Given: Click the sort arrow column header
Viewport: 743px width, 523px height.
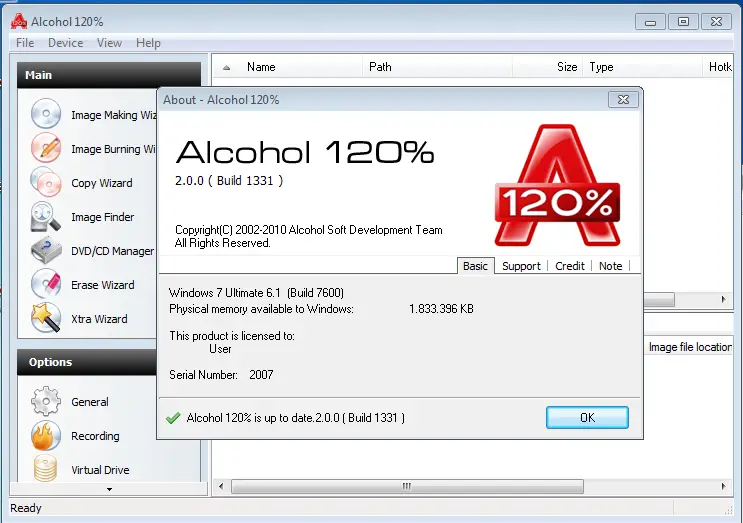Looking at the screenshot, I should point(227,67).
